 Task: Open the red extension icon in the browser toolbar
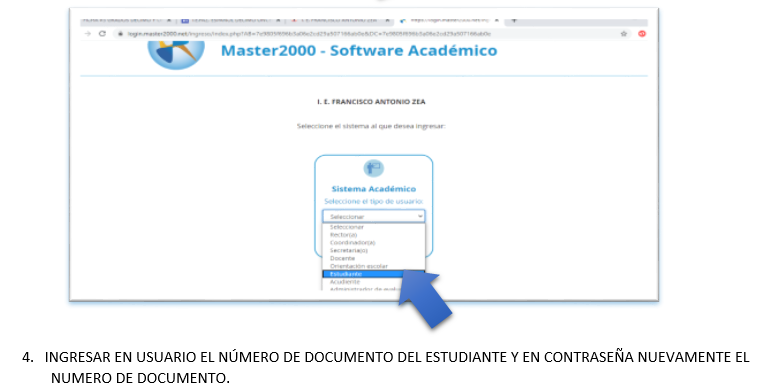[642, 34]
